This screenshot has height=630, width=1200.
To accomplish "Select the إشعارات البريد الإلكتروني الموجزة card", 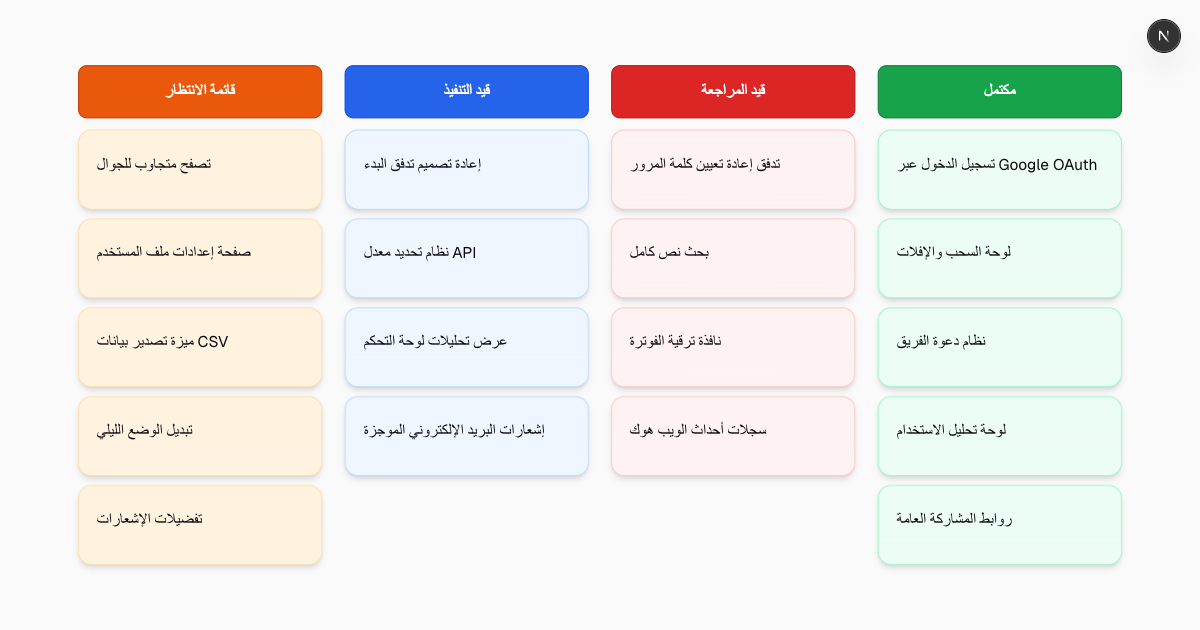I will [467, 436].
